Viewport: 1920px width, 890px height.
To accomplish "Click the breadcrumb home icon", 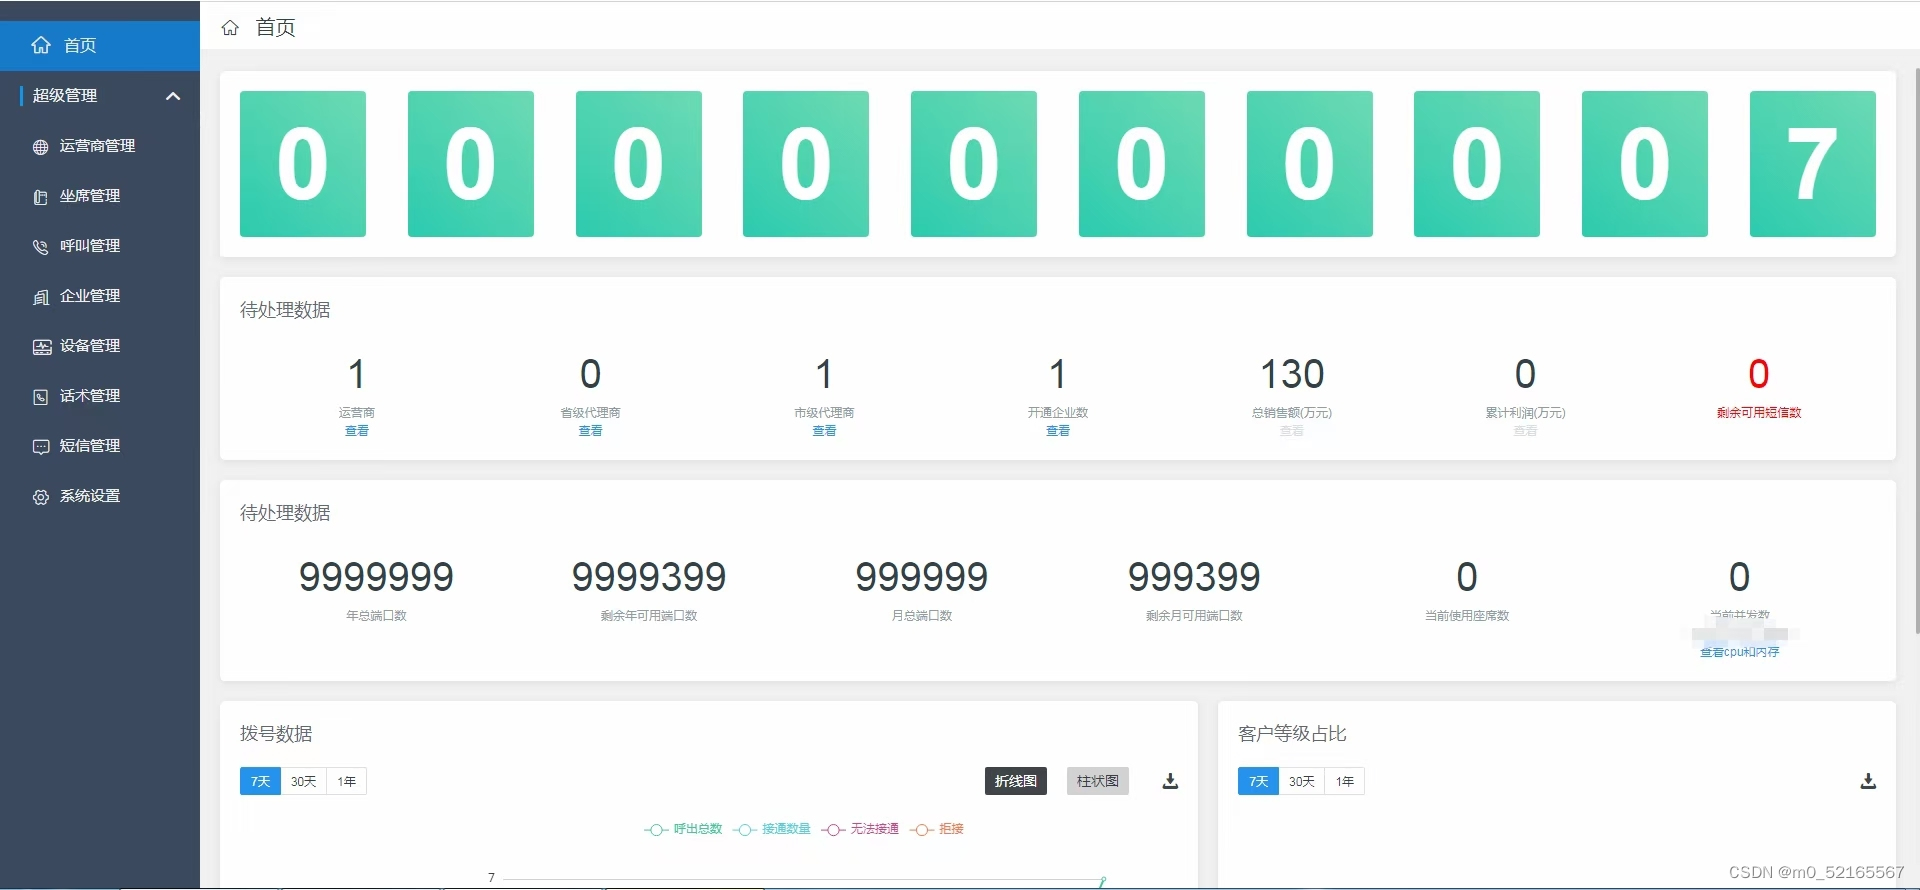I will pyautogui.click(x=230, y=28).
